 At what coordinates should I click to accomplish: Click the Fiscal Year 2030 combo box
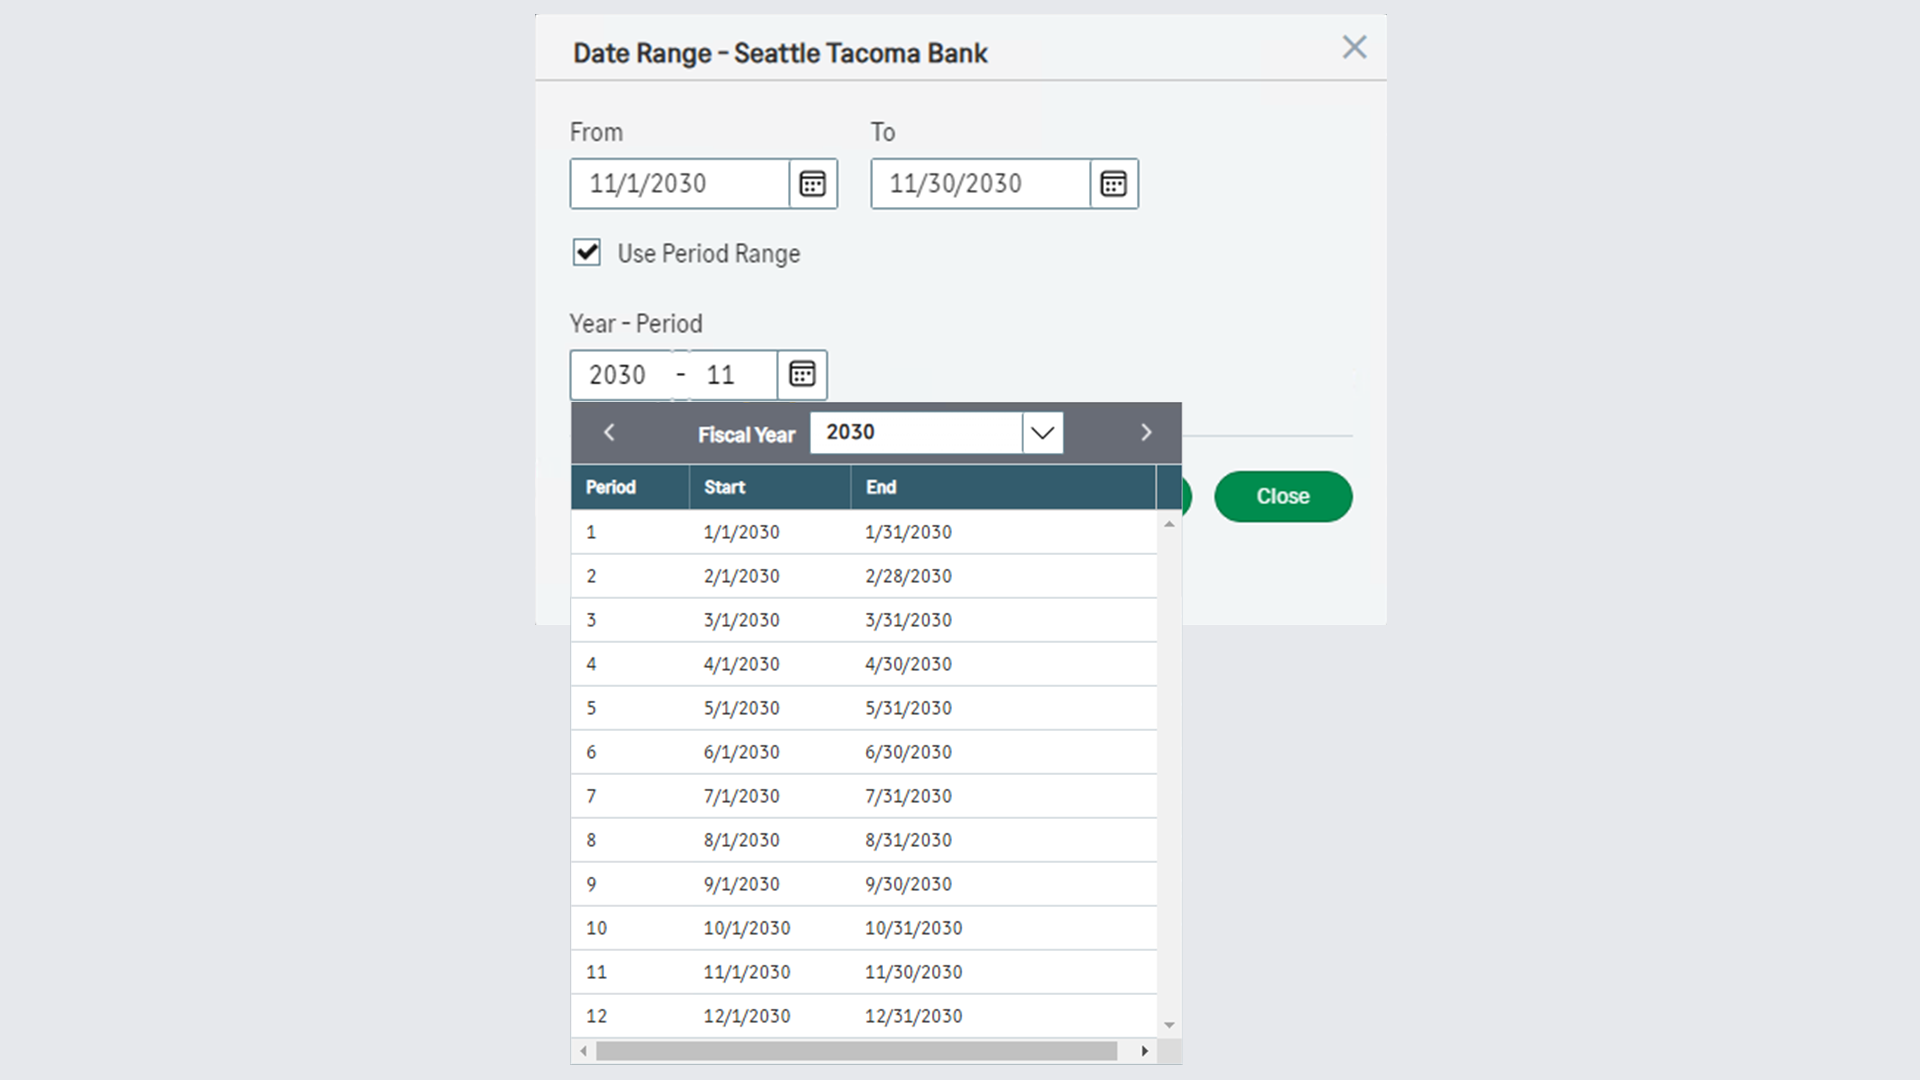[x=915, y=433]
